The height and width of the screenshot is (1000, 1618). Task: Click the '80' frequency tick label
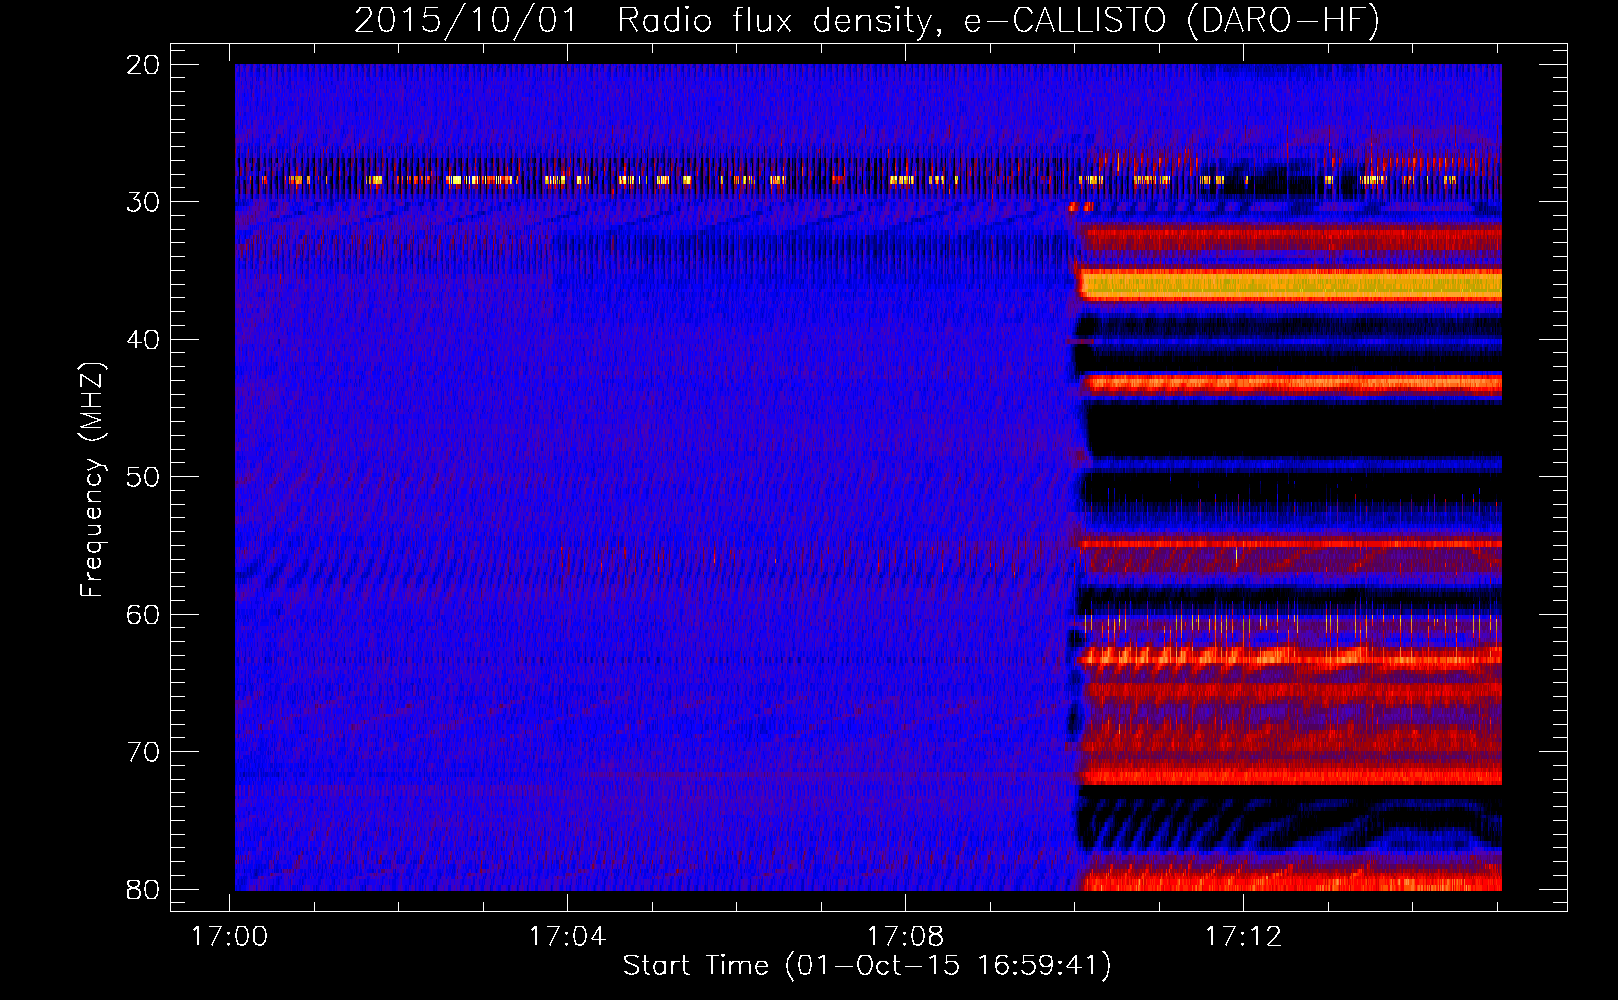(x=143, y=889)
